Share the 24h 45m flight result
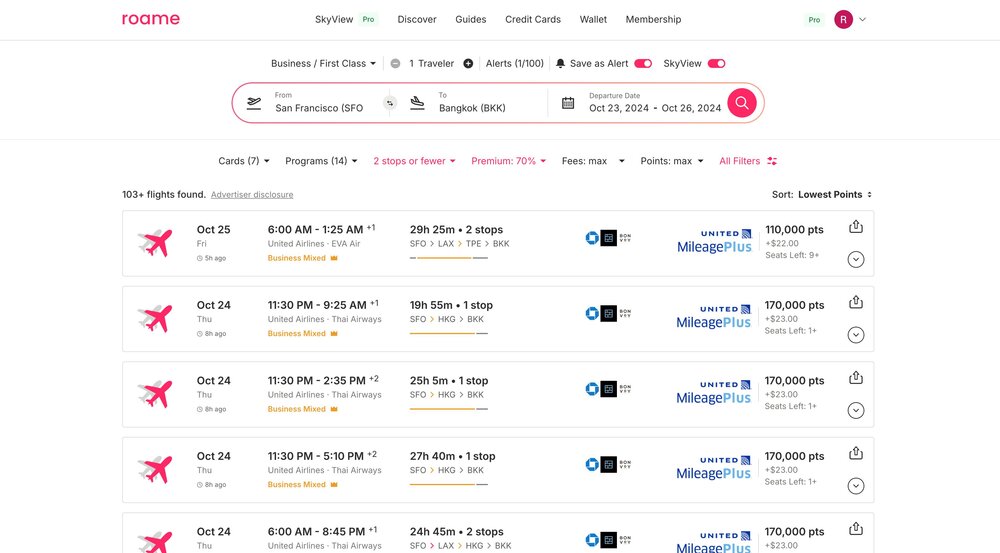This screenshot has width=1000, height=553. tap(856, 529)
